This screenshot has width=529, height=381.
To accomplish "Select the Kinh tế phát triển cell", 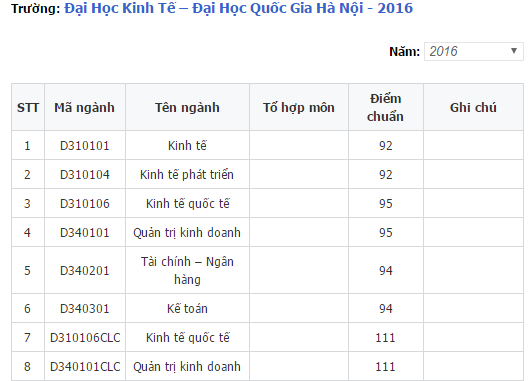I will click(x=187, y=174).
